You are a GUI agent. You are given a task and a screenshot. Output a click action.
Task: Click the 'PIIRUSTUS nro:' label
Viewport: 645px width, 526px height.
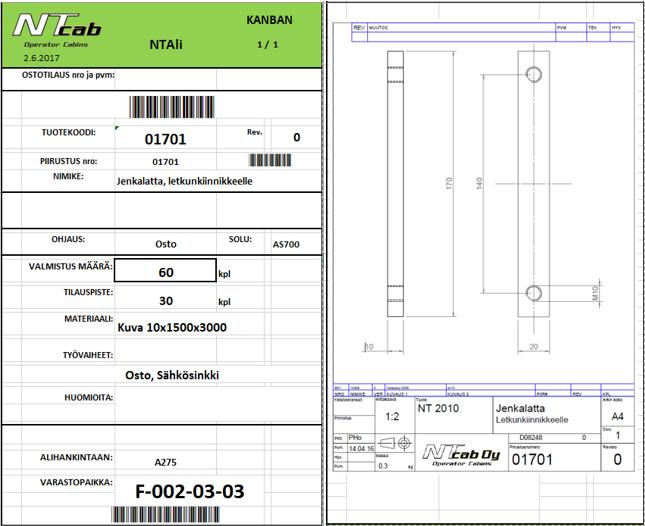point(69,161)
